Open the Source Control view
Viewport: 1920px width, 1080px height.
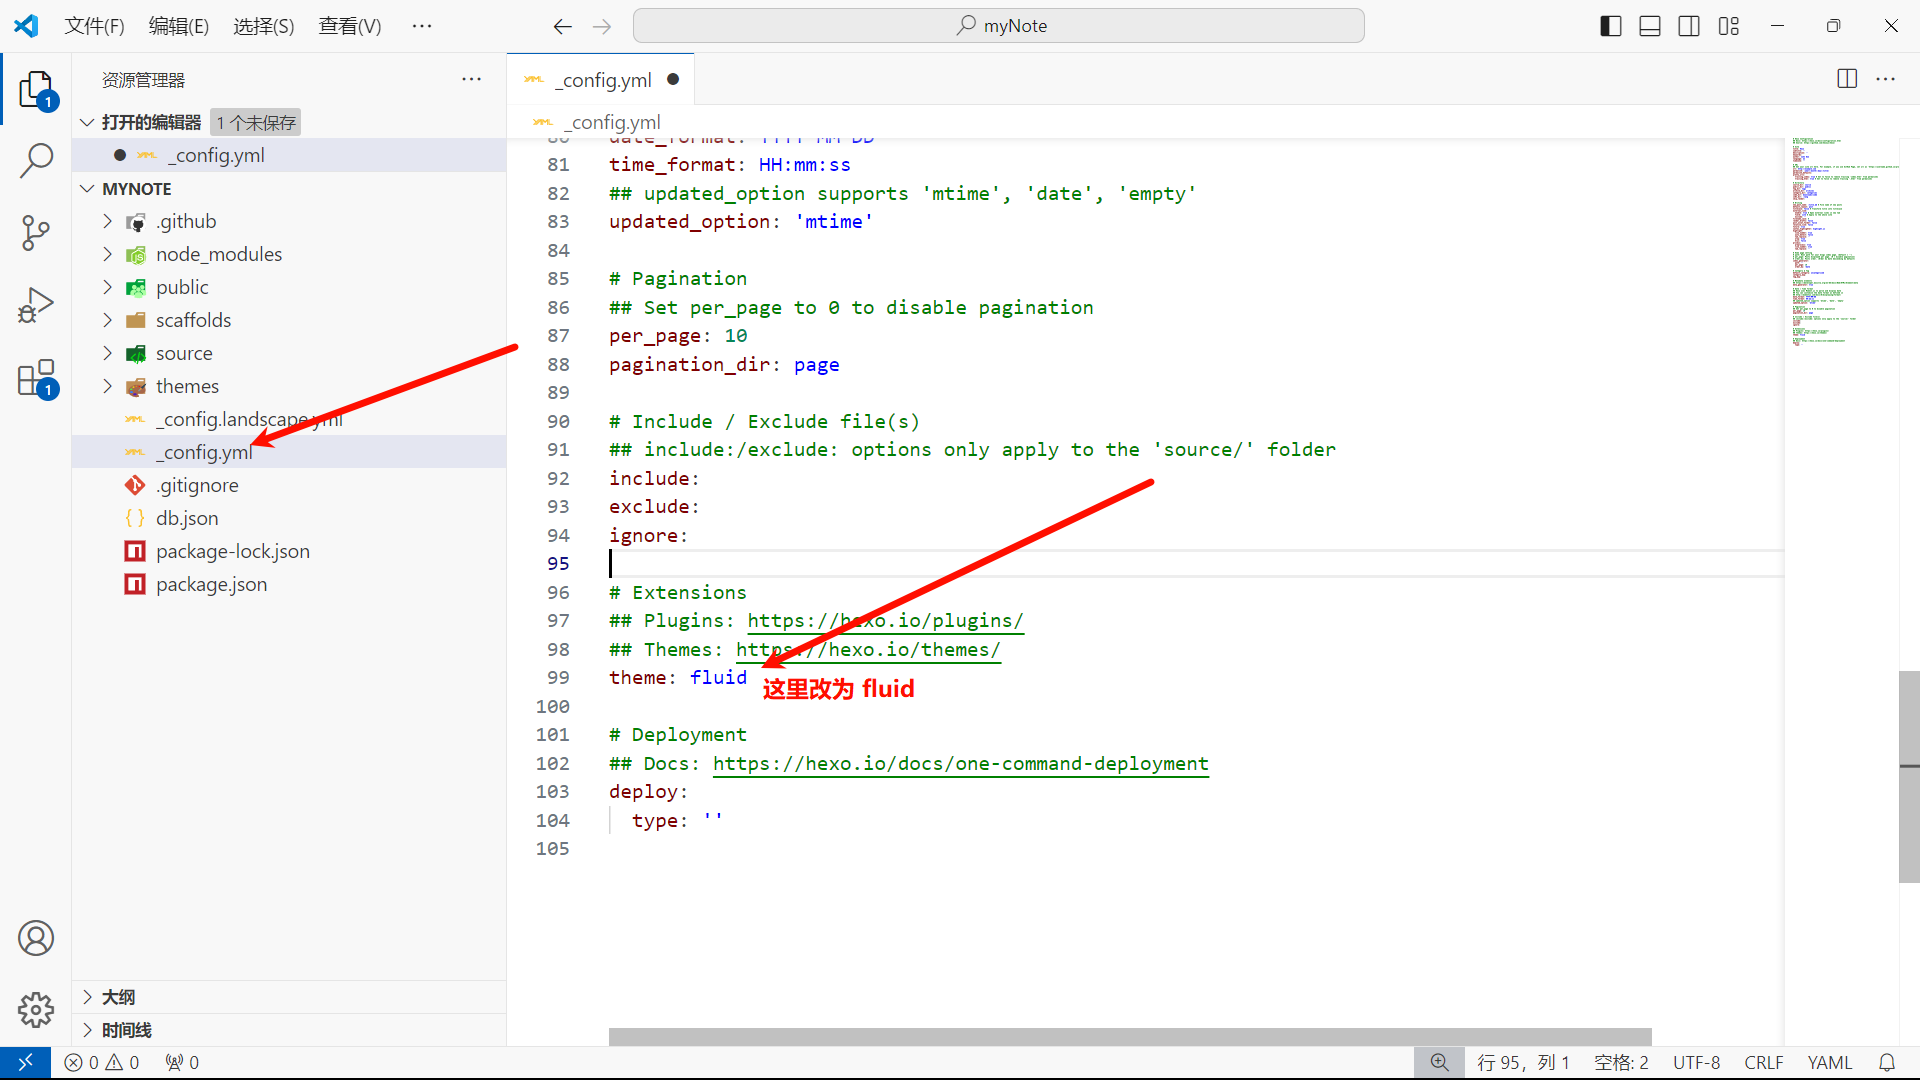(x=36, y=232)
